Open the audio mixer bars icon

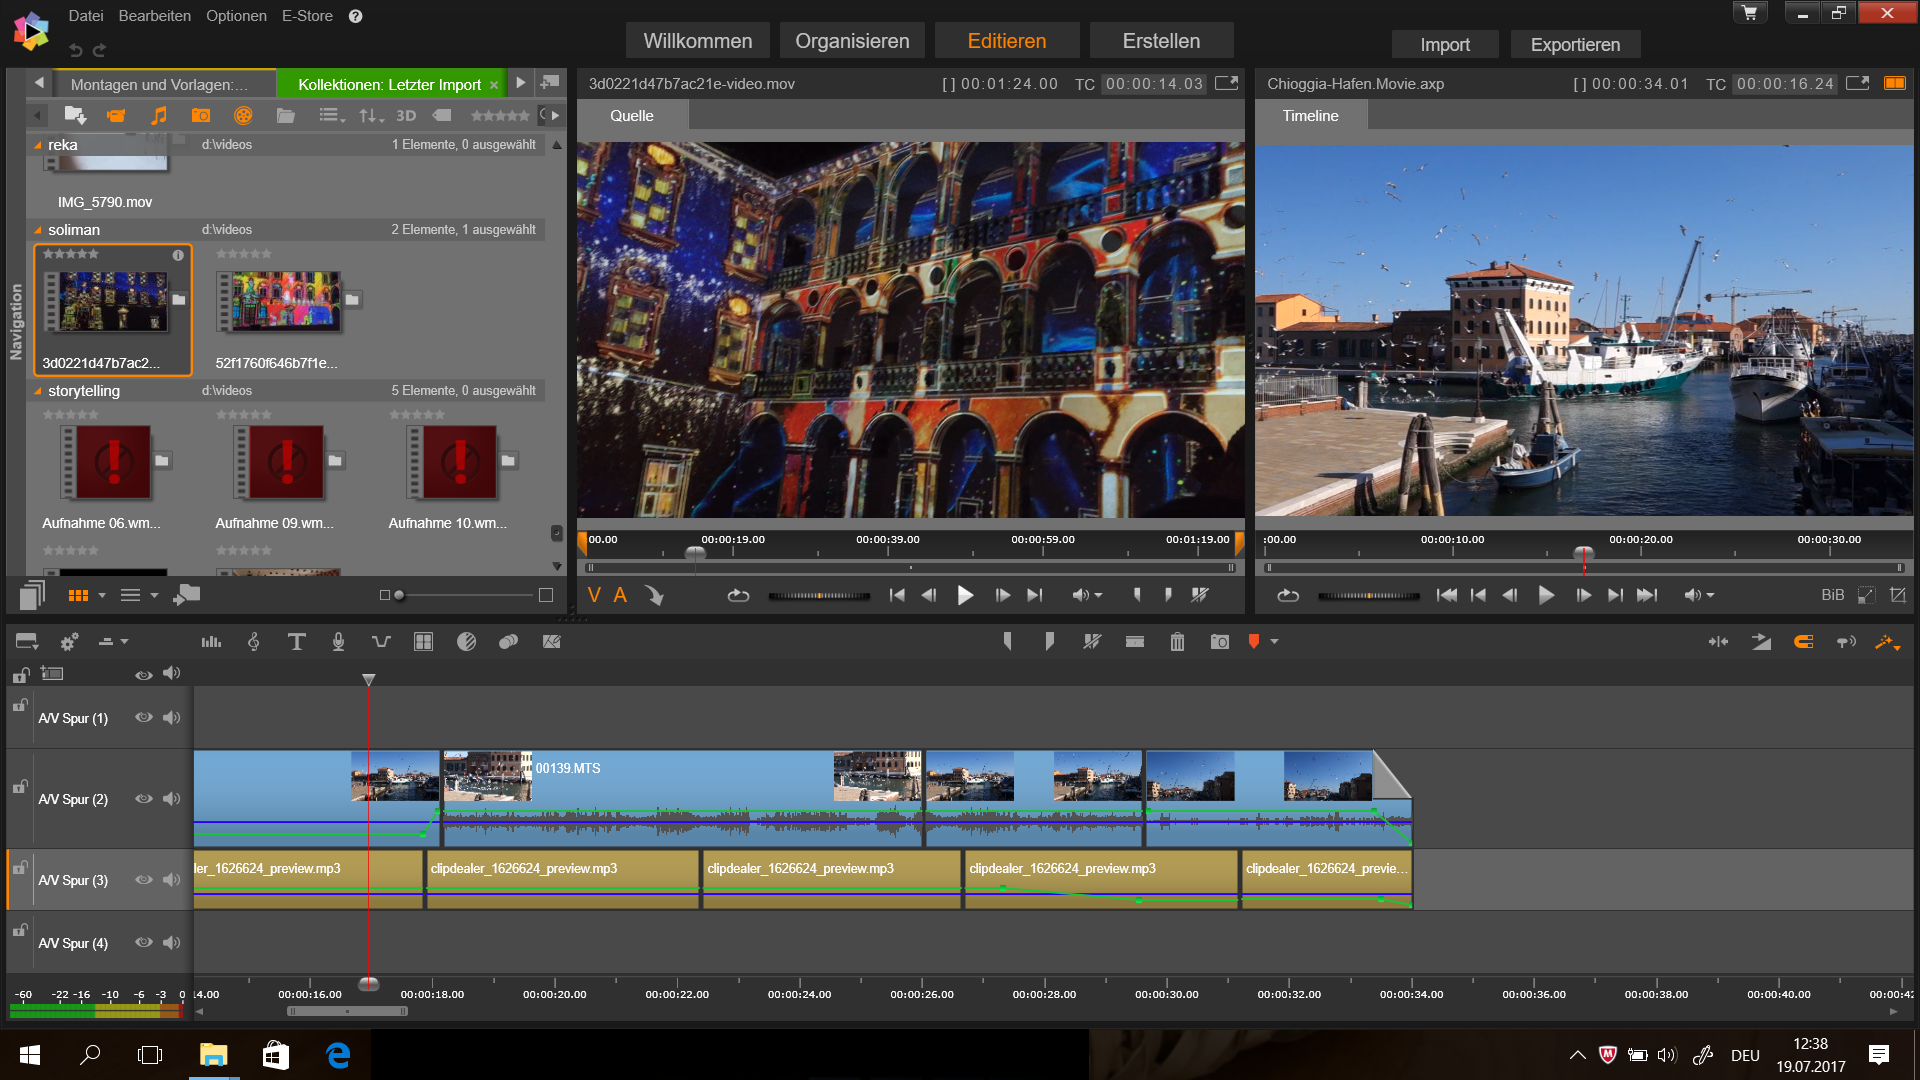click(211, 642)
